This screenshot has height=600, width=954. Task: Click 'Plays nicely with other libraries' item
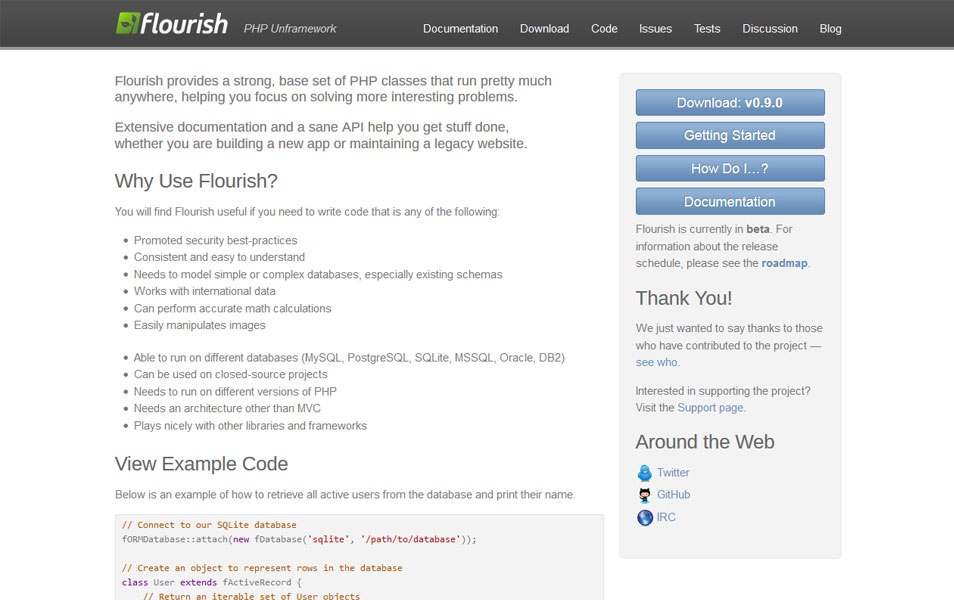click(250, 426)
